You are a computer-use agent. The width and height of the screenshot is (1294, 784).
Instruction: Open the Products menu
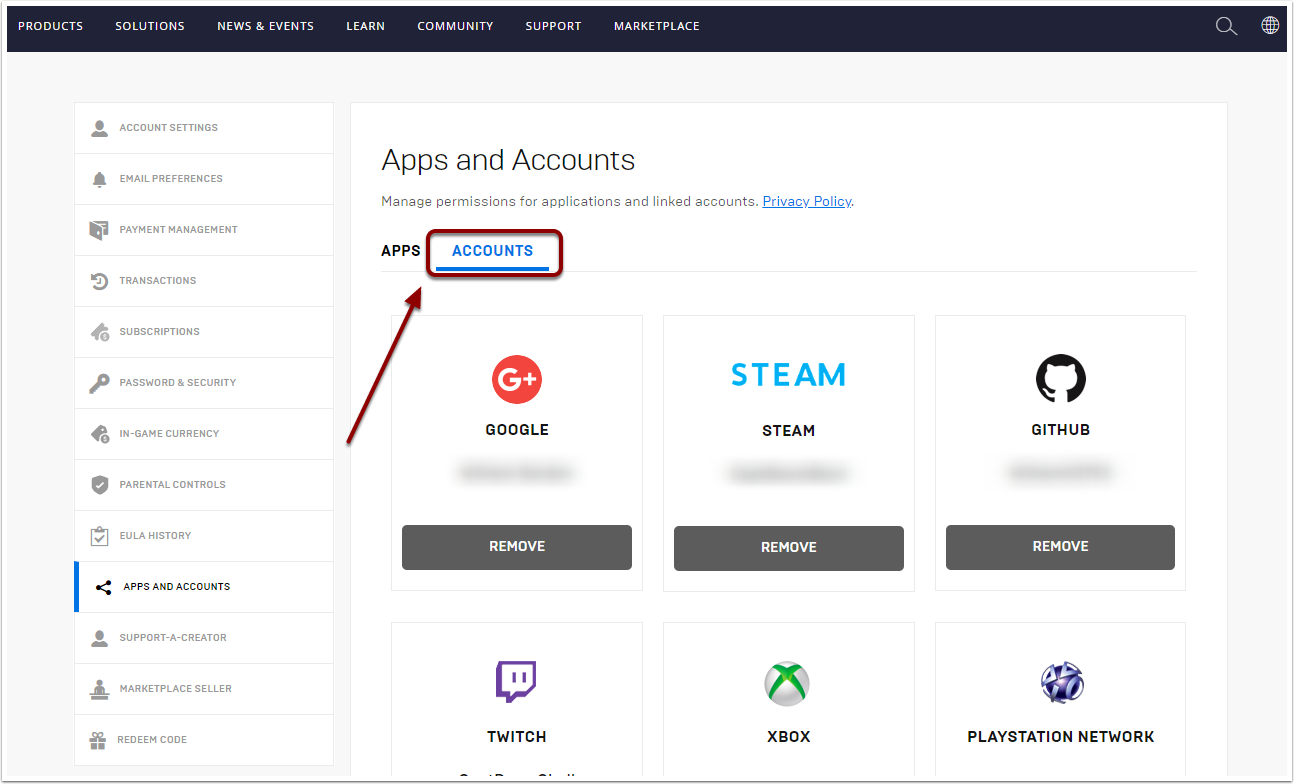click(51, 26)
